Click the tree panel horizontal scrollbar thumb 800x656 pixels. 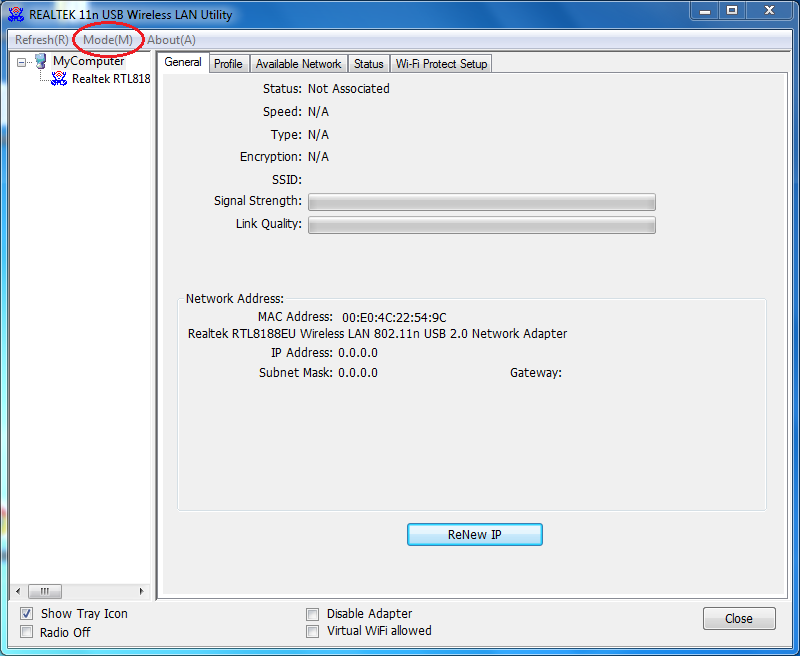(45, 591)
